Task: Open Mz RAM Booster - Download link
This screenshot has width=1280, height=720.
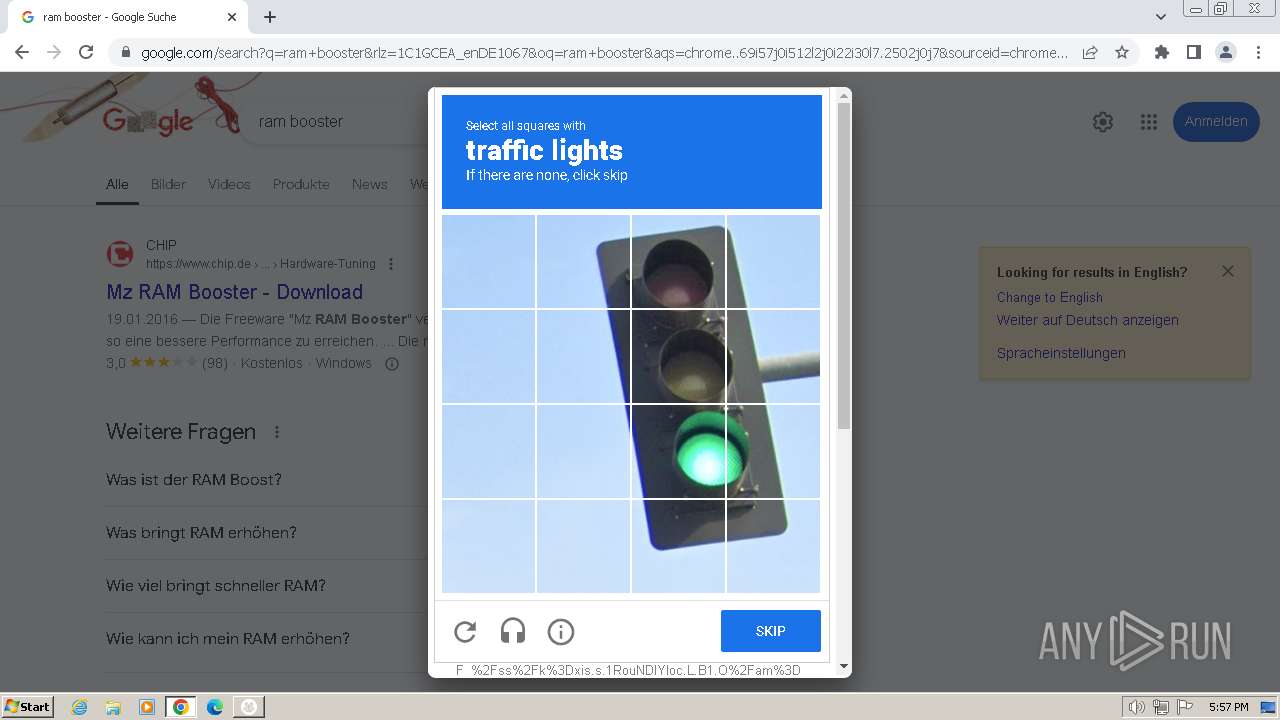Action: [234, 292]
